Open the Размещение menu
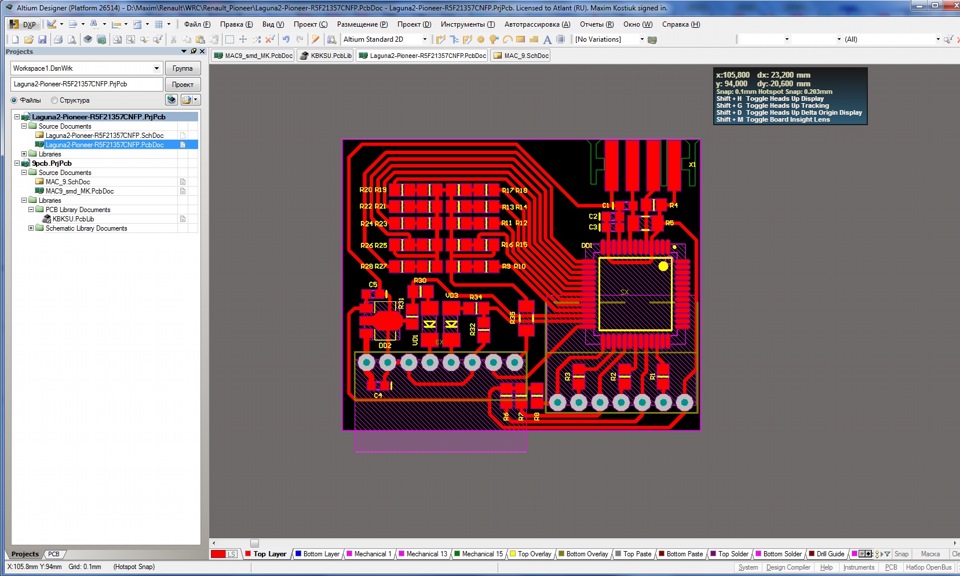 (362, 24)
